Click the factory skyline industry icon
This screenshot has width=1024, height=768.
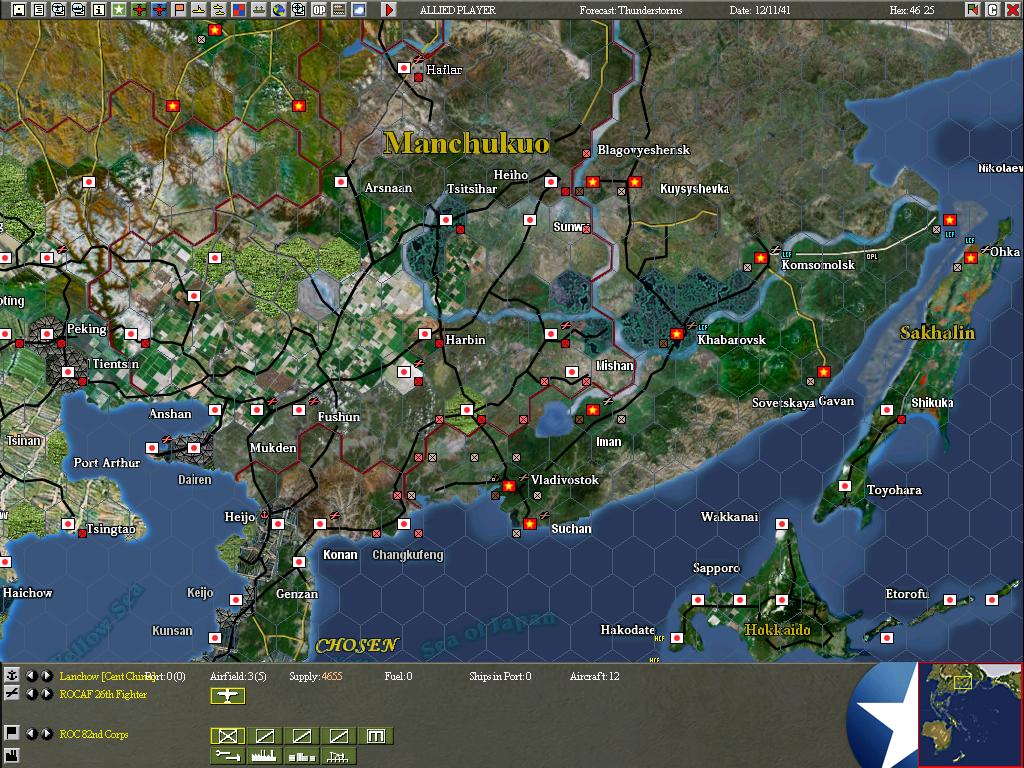(x=264, y=756)
